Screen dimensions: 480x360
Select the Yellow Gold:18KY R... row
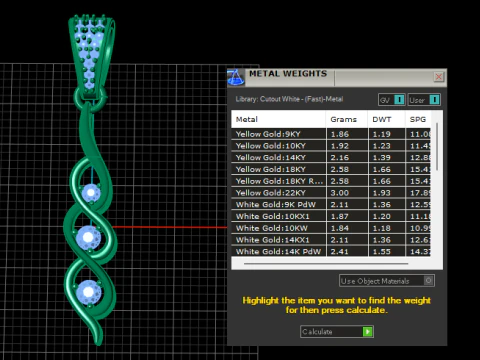tap(331, 181)
